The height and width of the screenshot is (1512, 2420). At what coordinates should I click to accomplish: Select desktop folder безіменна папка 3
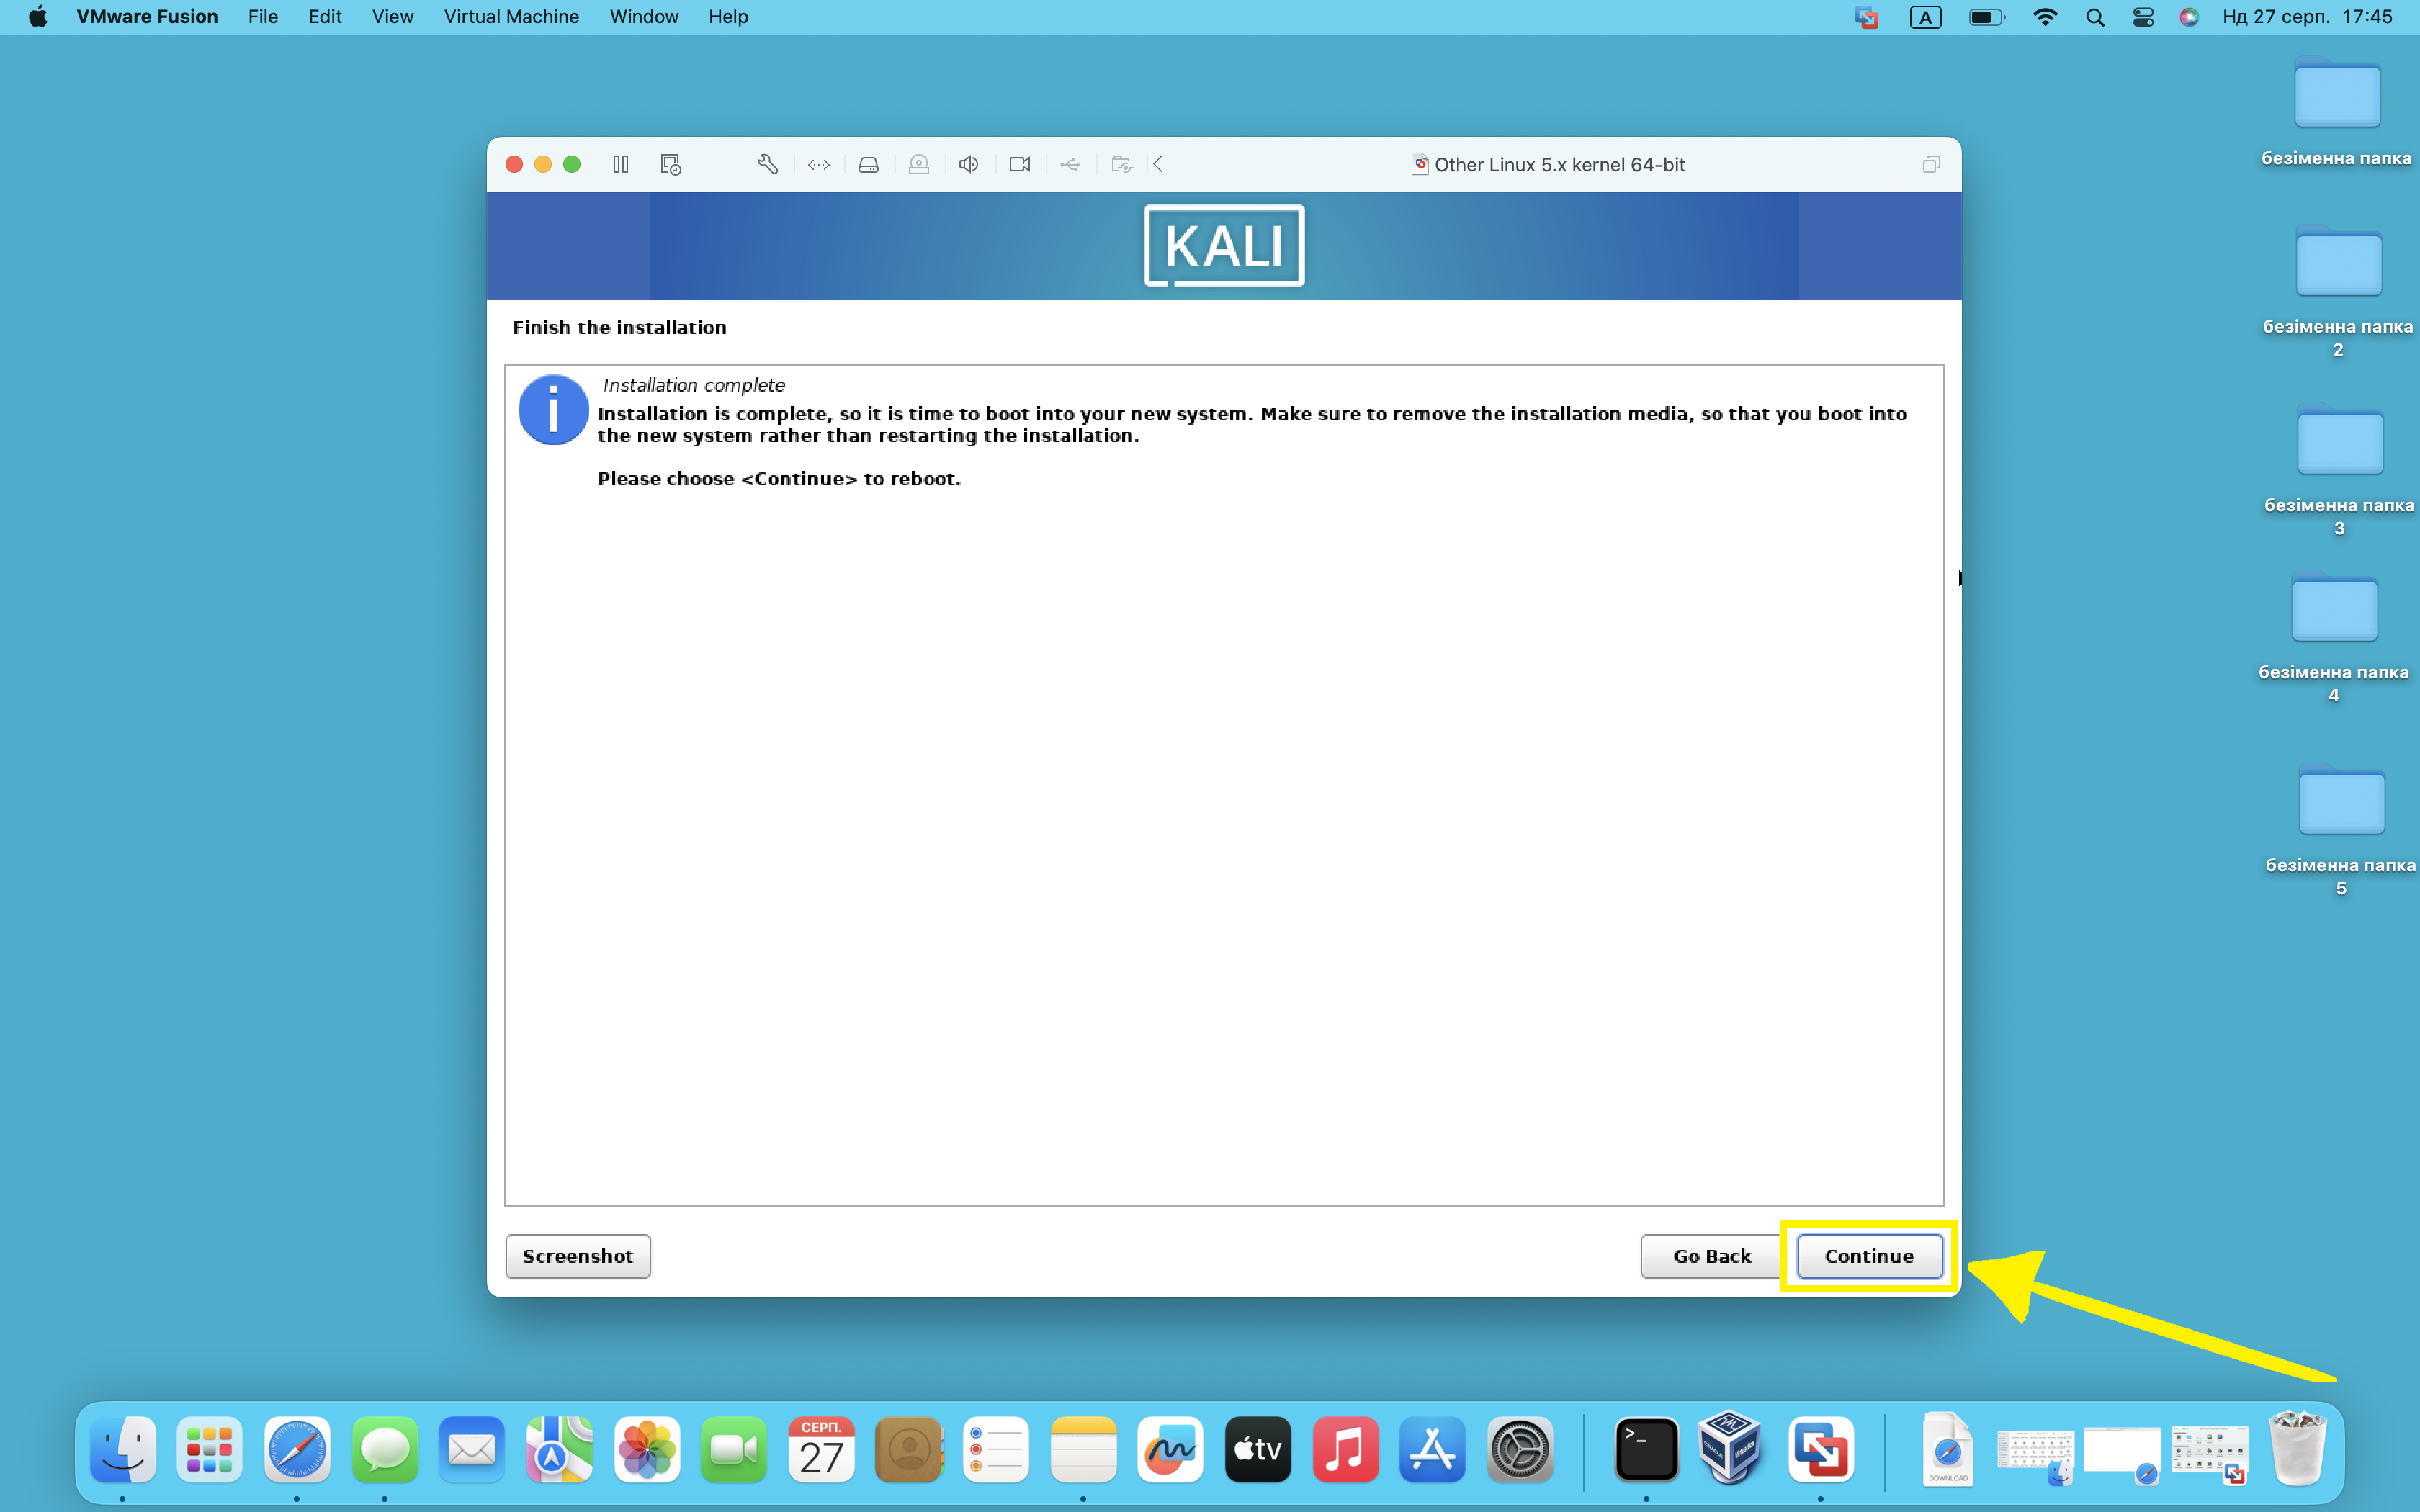click(x=2339, y=470)
